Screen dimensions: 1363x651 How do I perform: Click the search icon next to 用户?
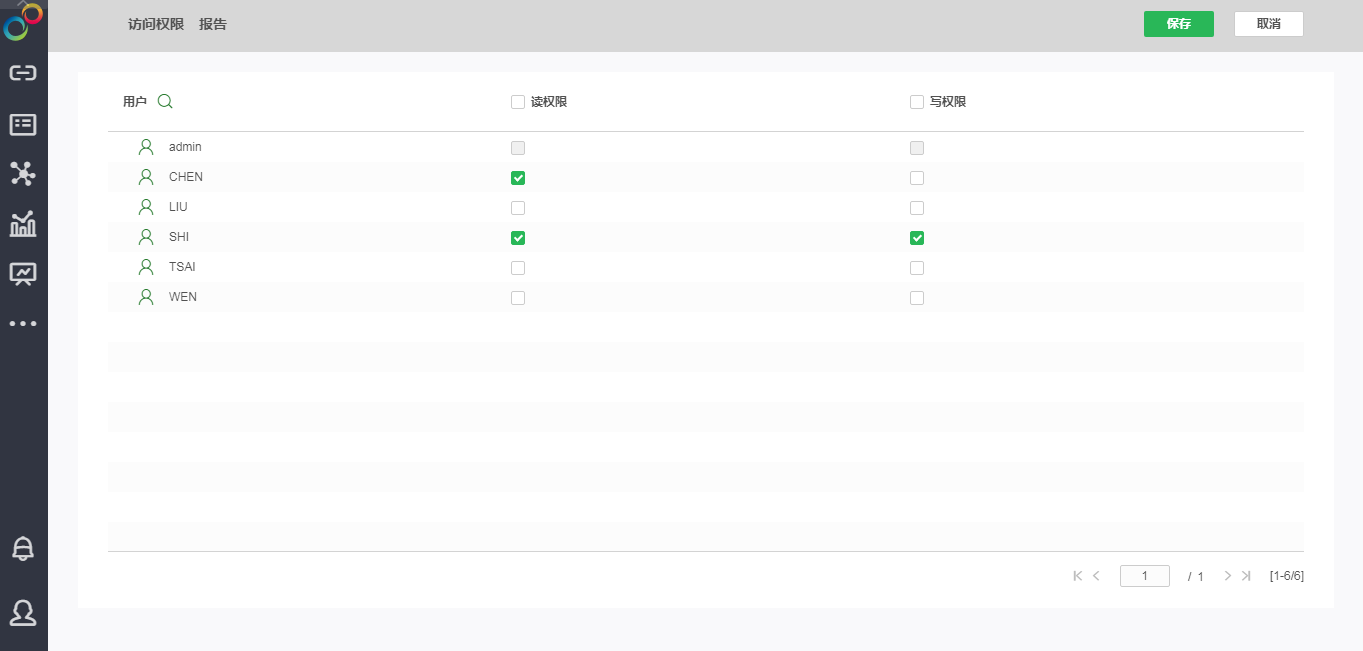coord(166,101)
